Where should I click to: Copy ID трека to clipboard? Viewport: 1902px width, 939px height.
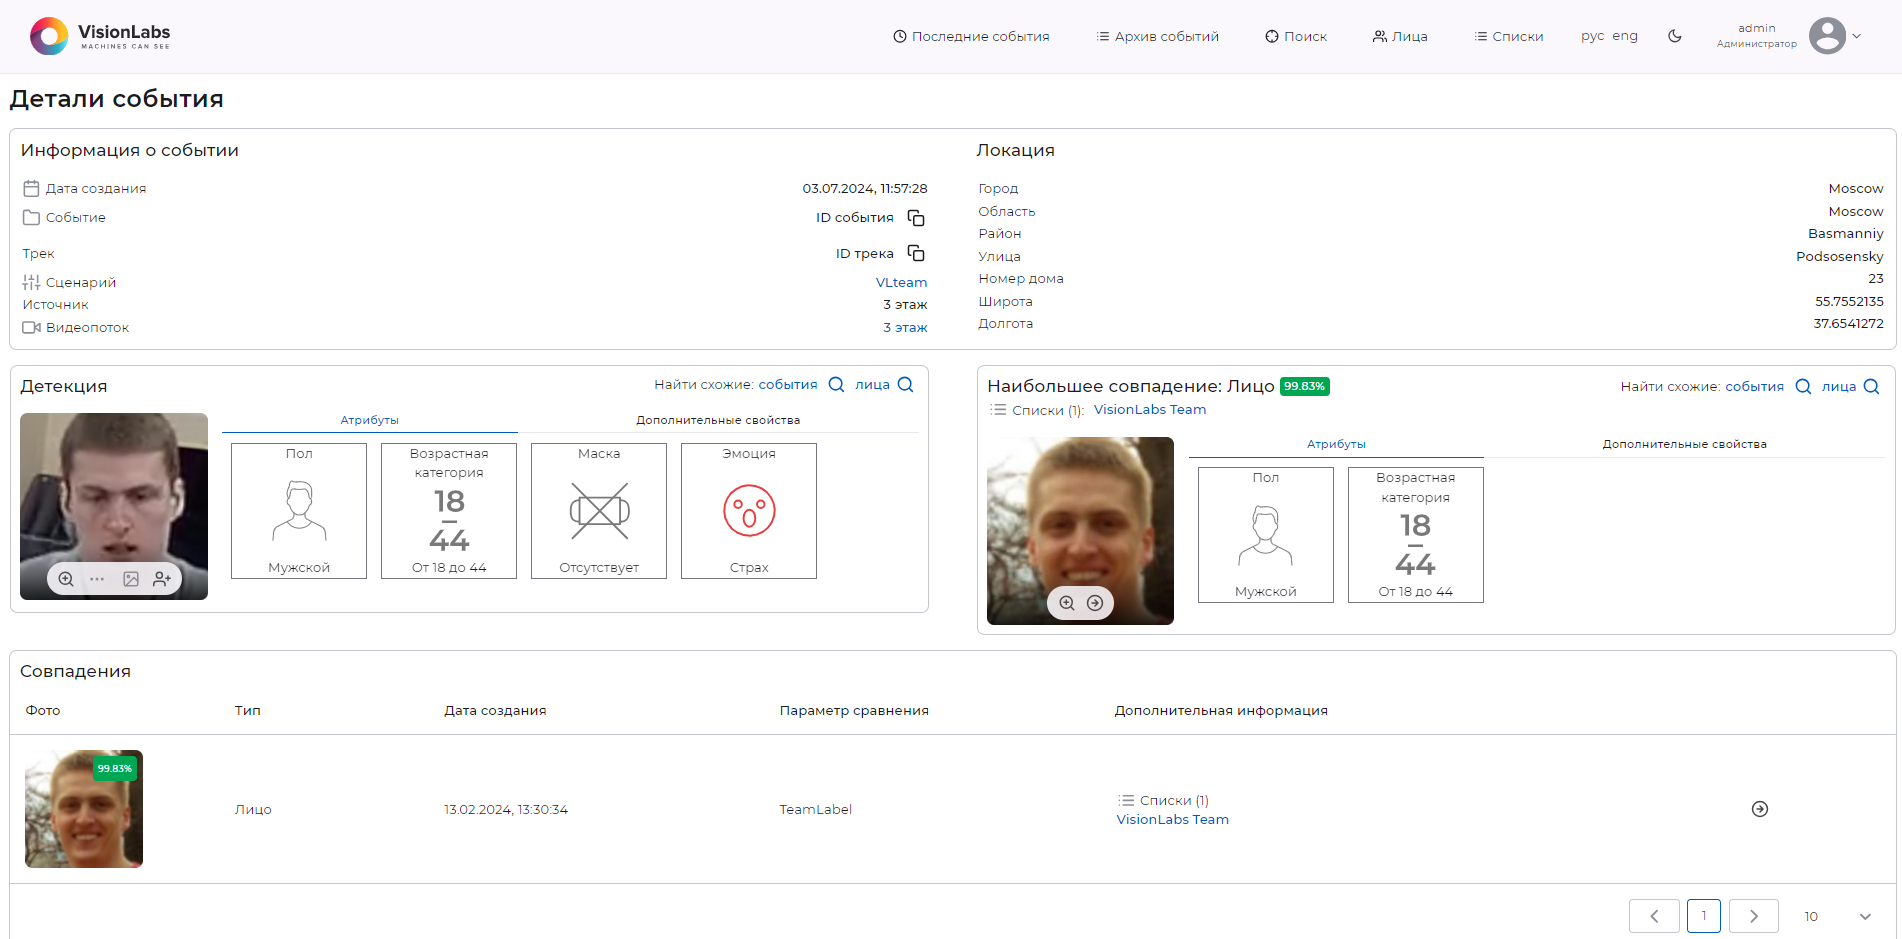(x=916, y=253)
